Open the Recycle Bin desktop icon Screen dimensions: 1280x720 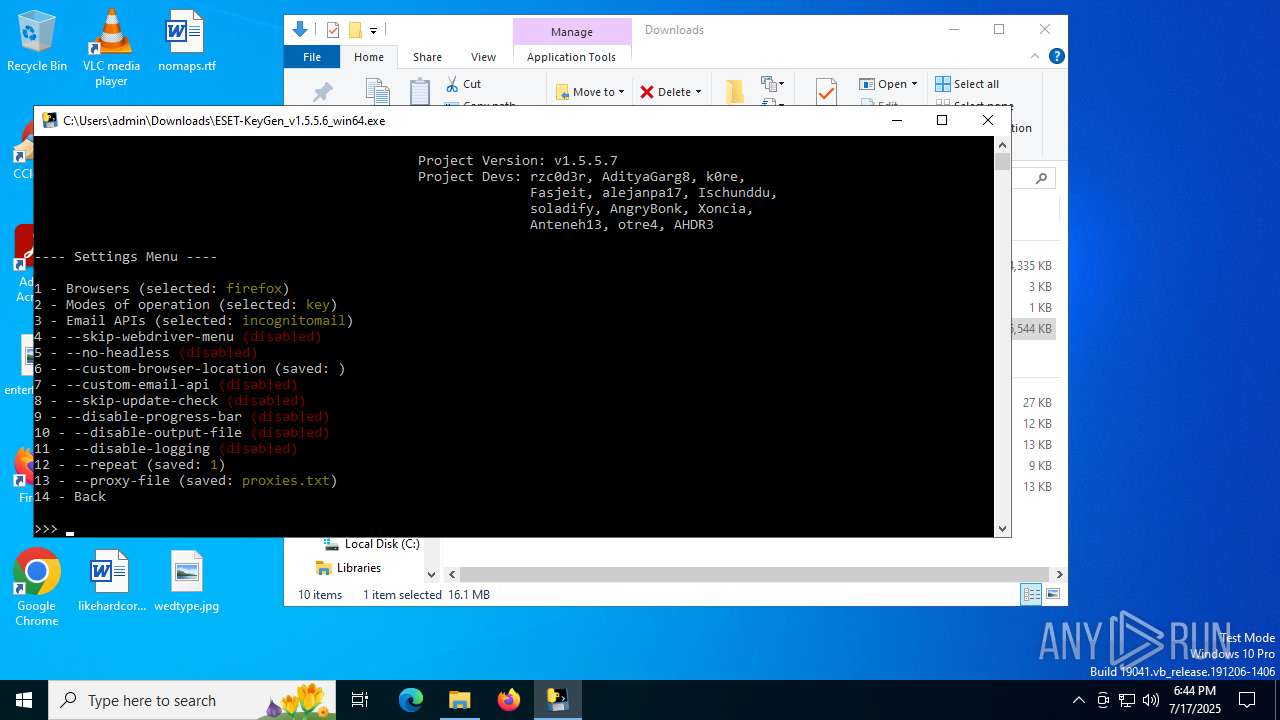coord(37,41)
